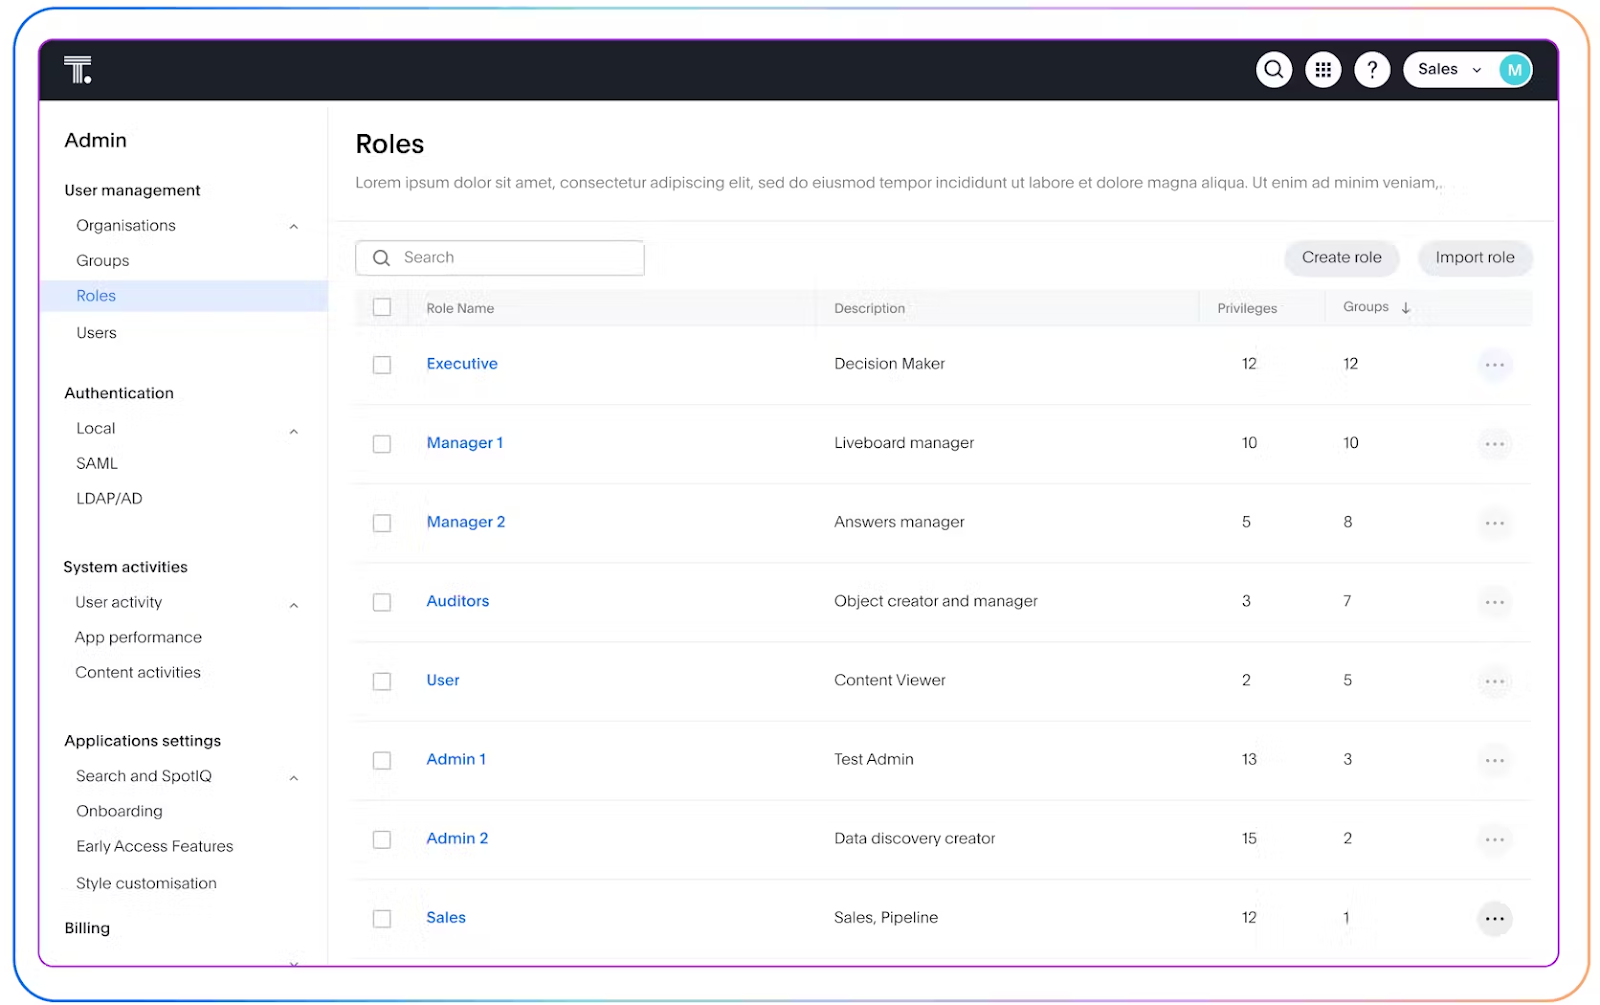Click 'Decision Maker' description text

pyautogui.click(x=889, y=364)
